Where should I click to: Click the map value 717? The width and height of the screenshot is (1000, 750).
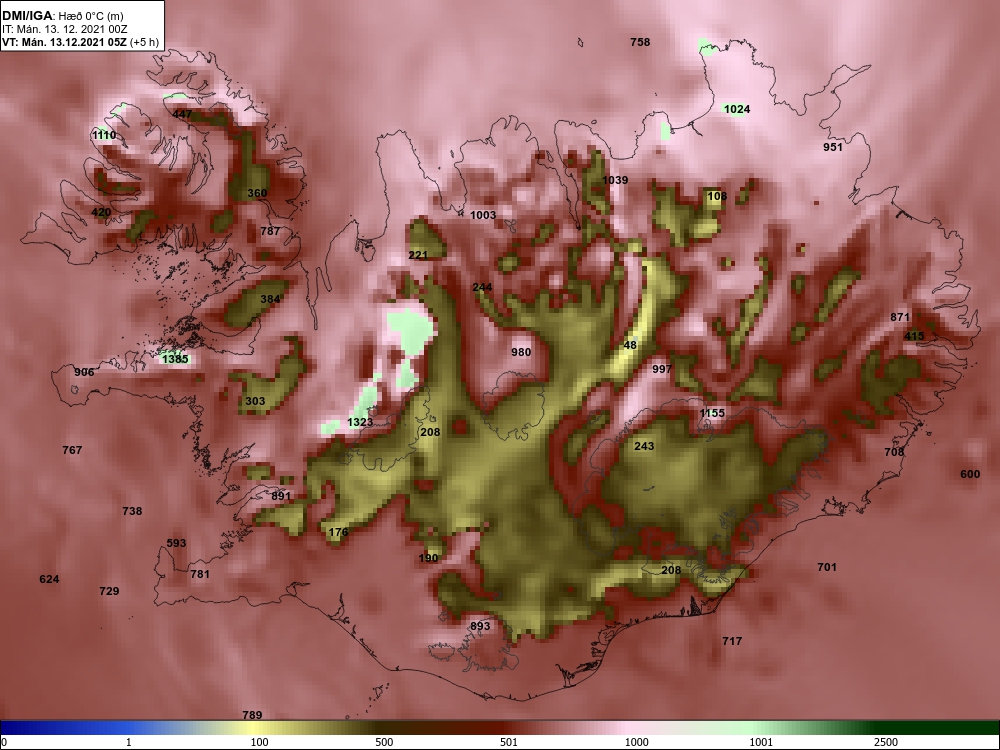(732, 641)
